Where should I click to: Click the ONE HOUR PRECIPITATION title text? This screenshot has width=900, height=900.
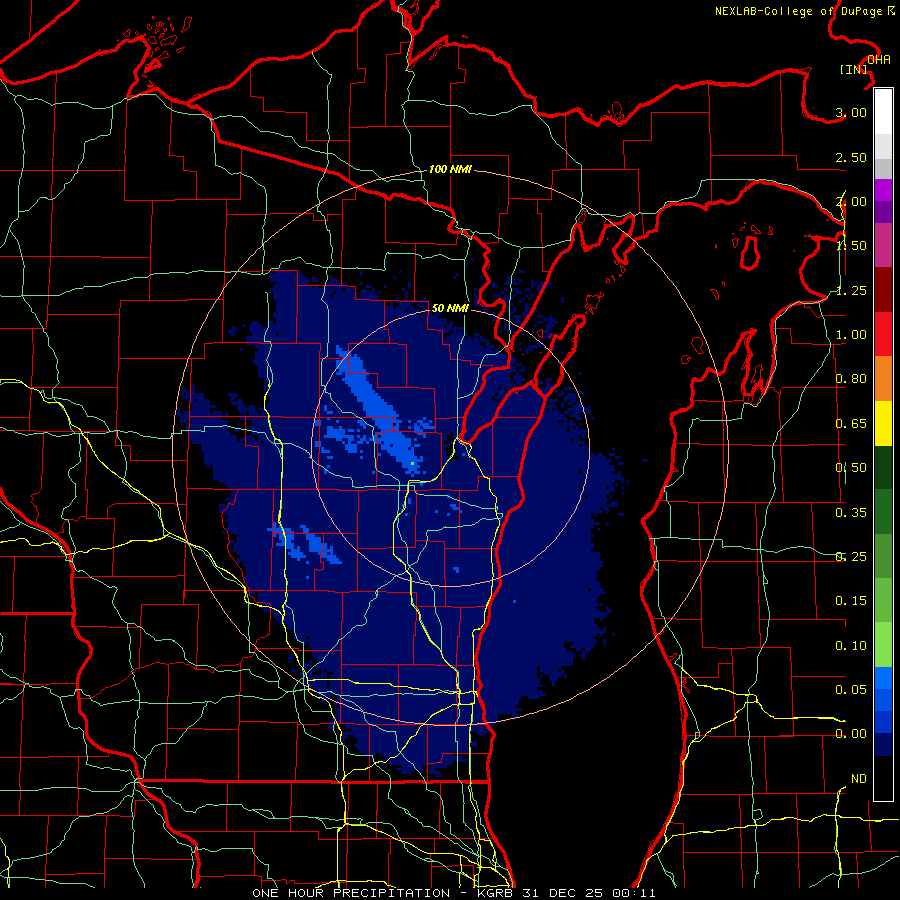tap(351, 893)
